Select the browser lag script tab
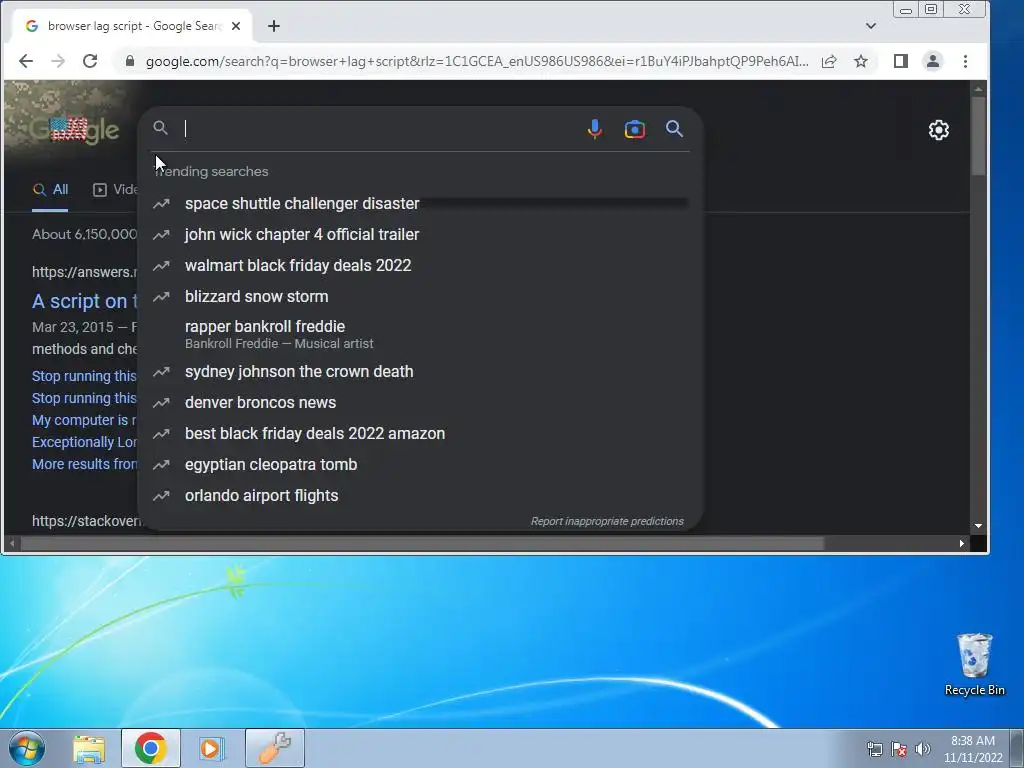Image resolution: width=1024 pixels, height=768 pixels. coord(133,26)
